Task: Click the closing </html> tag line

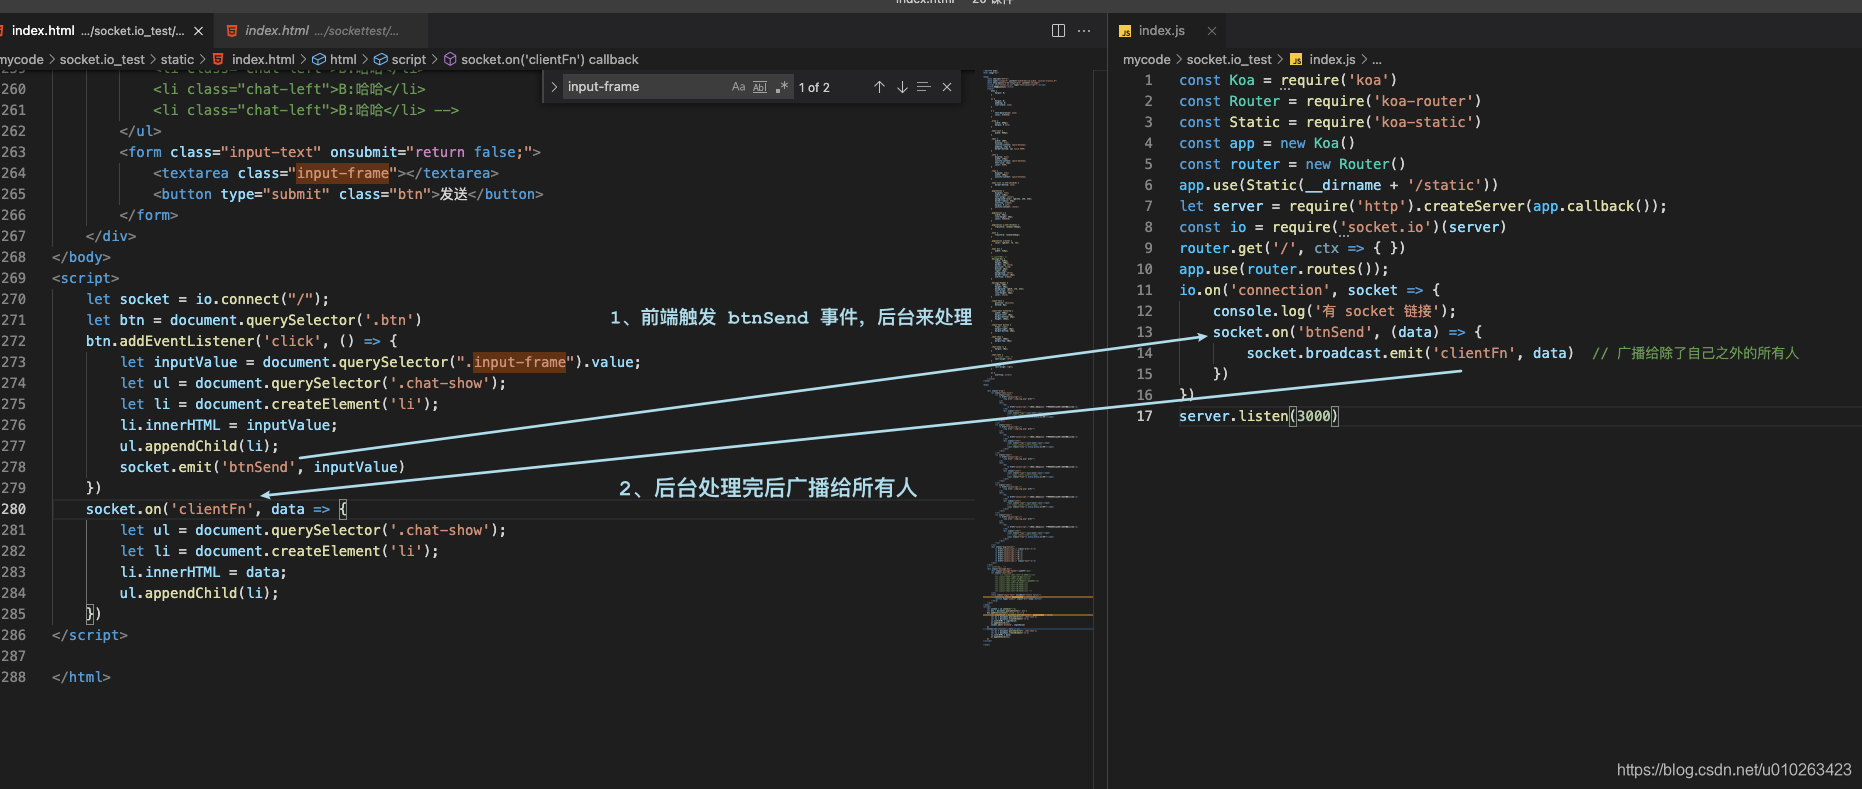Action: click(81, 677)
